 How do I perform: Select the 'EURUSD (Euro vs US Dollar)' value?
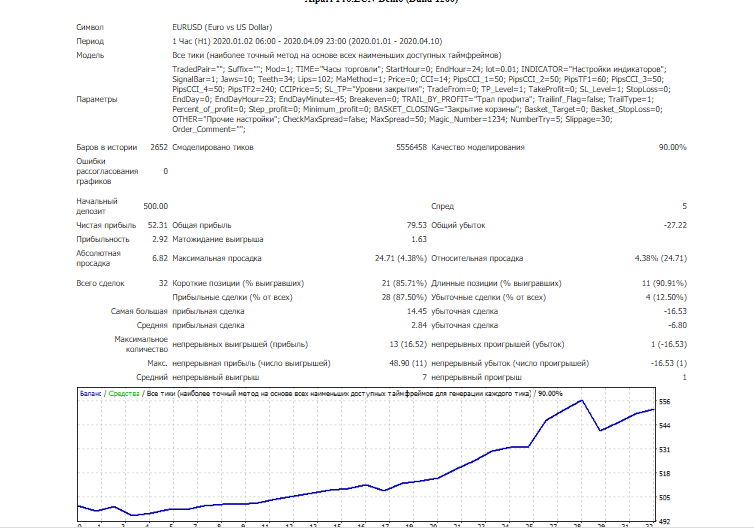coord(222,27)
